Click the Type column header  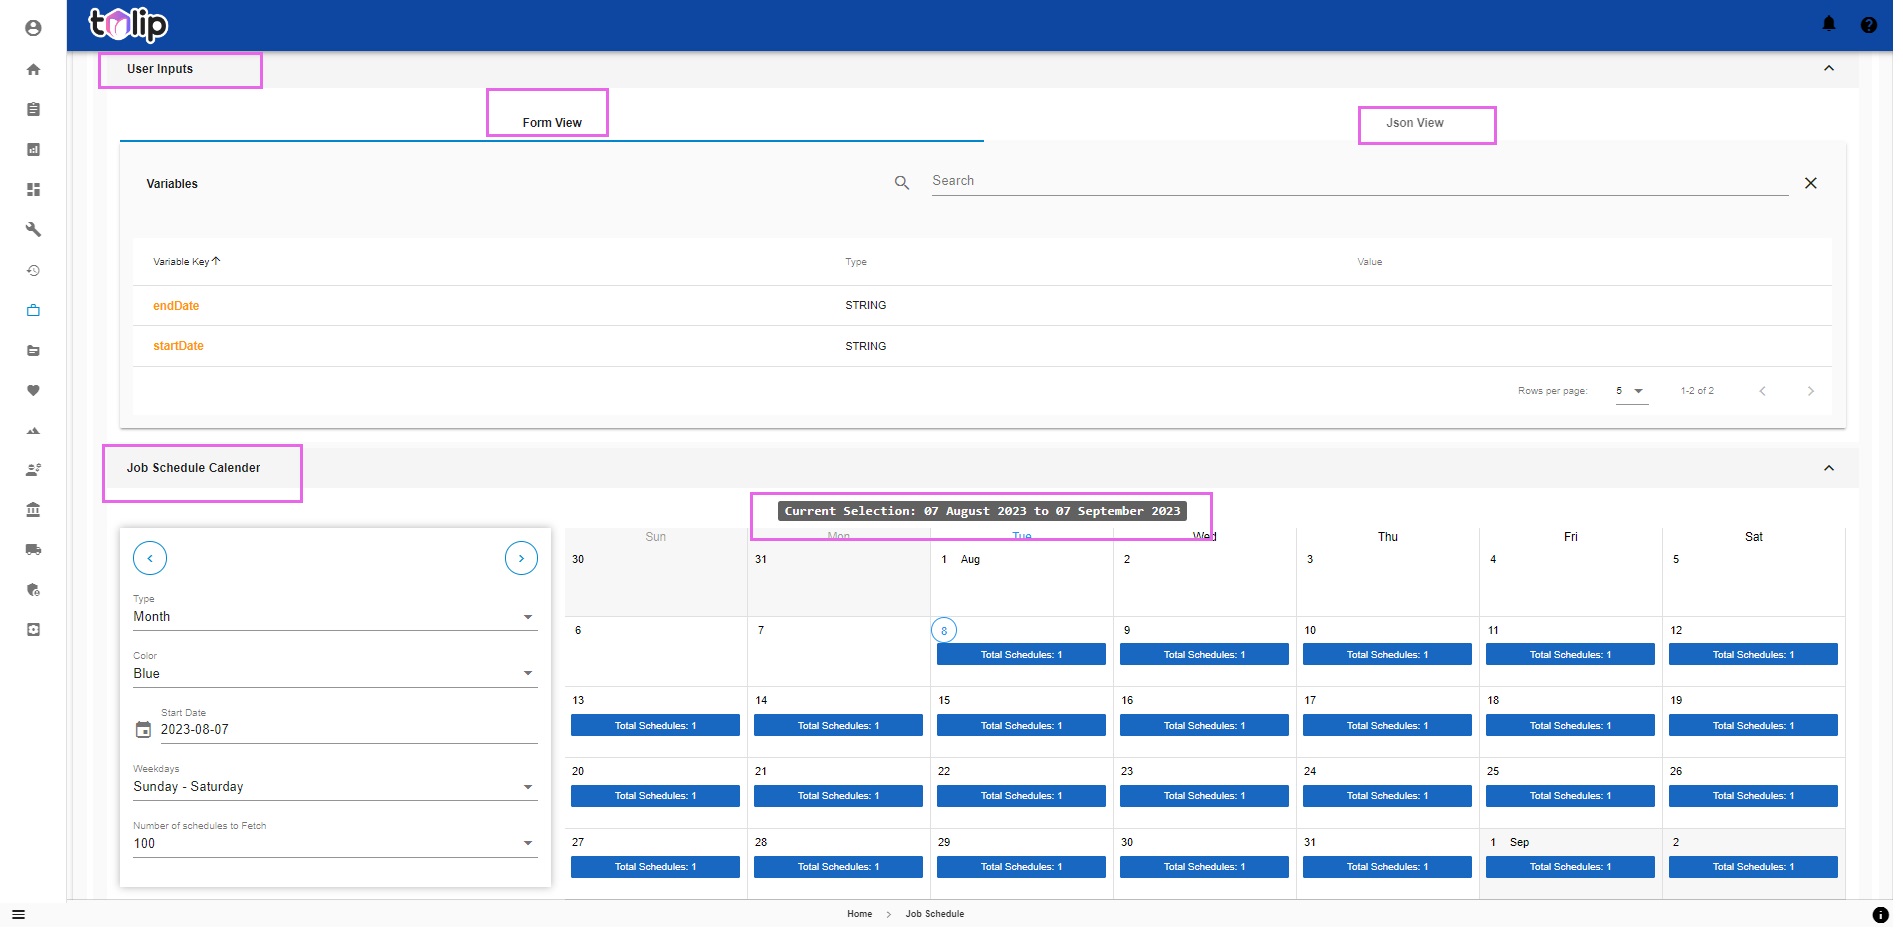point(856,262)
